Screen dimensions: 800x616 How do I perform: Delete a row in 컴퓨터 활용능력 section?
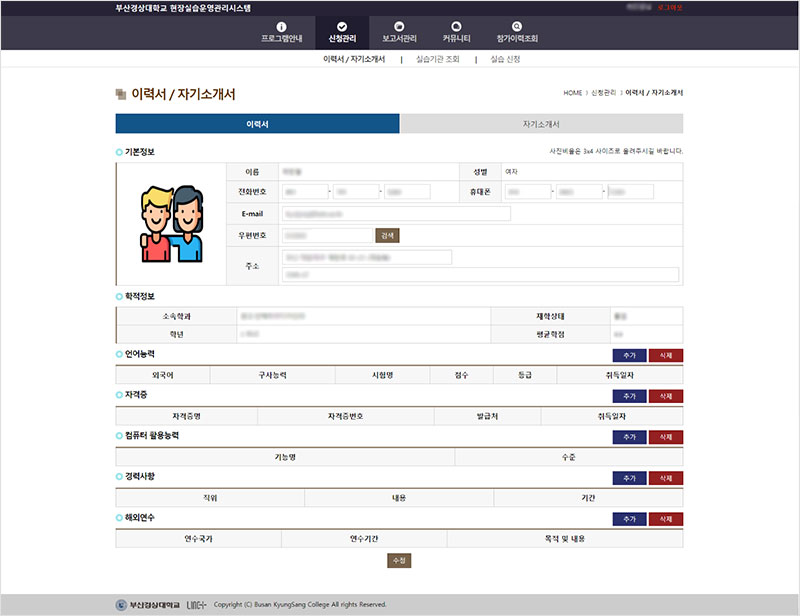tap(666, 437)
